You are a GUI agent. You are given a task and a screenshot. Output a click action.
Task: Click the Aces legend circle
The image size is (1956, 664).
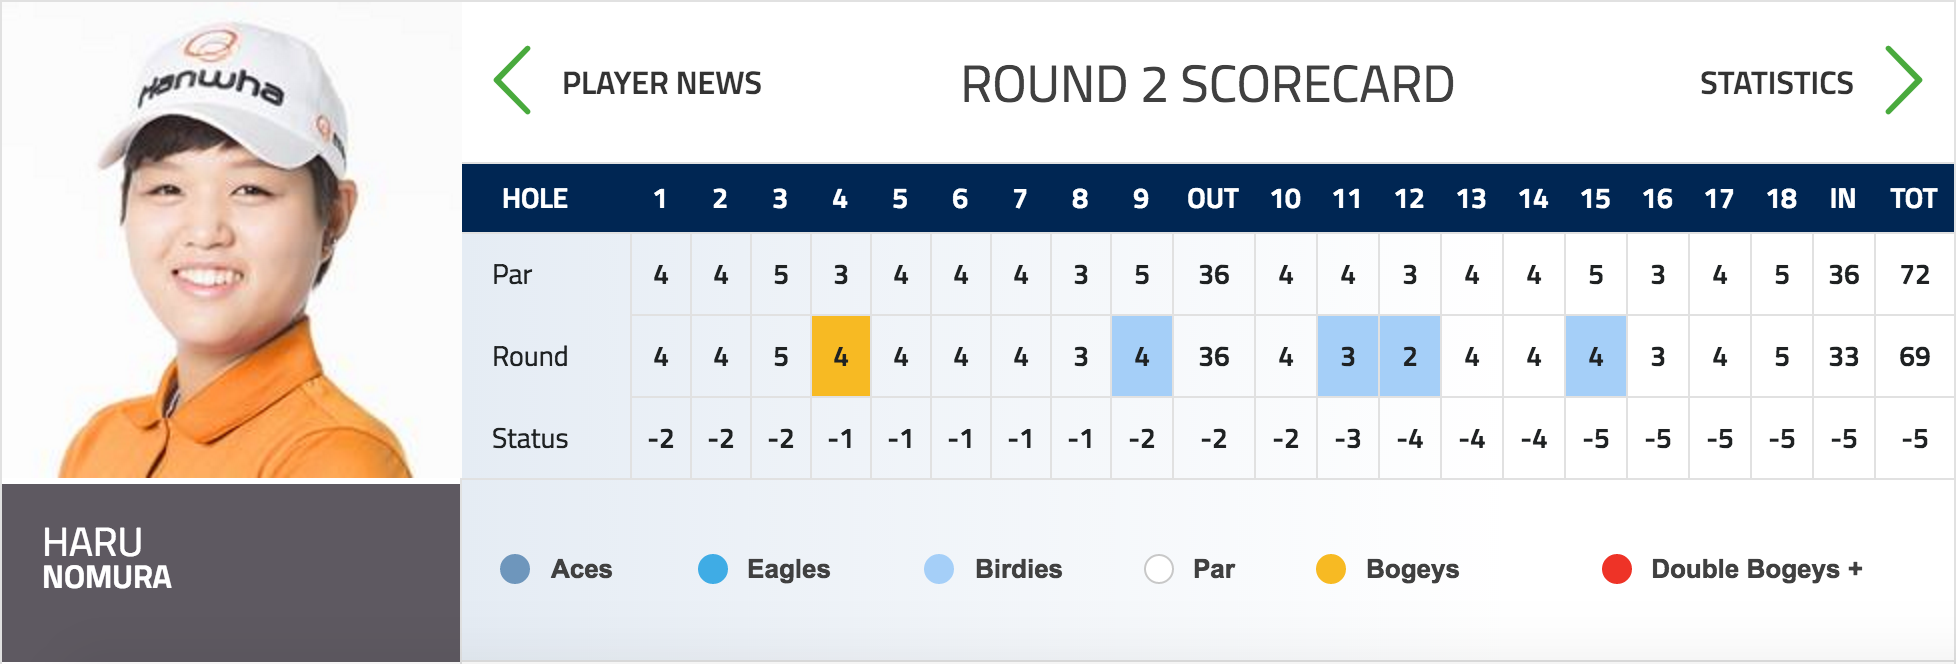click(x=515, y=569)
